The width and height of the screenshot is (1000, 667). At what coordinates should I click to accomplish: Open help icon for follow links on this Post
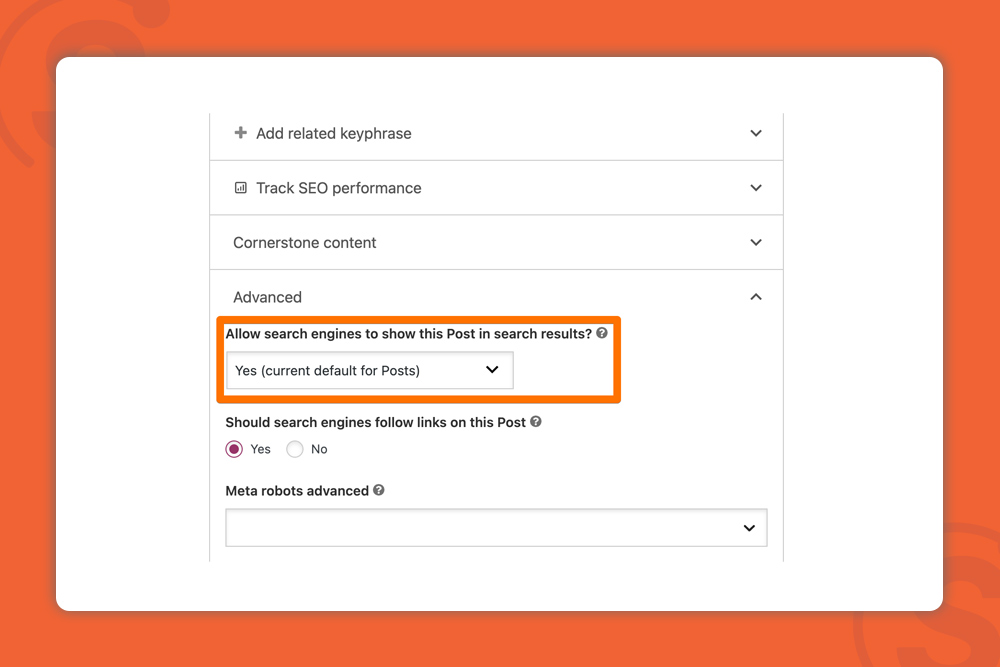pos(536,421)
